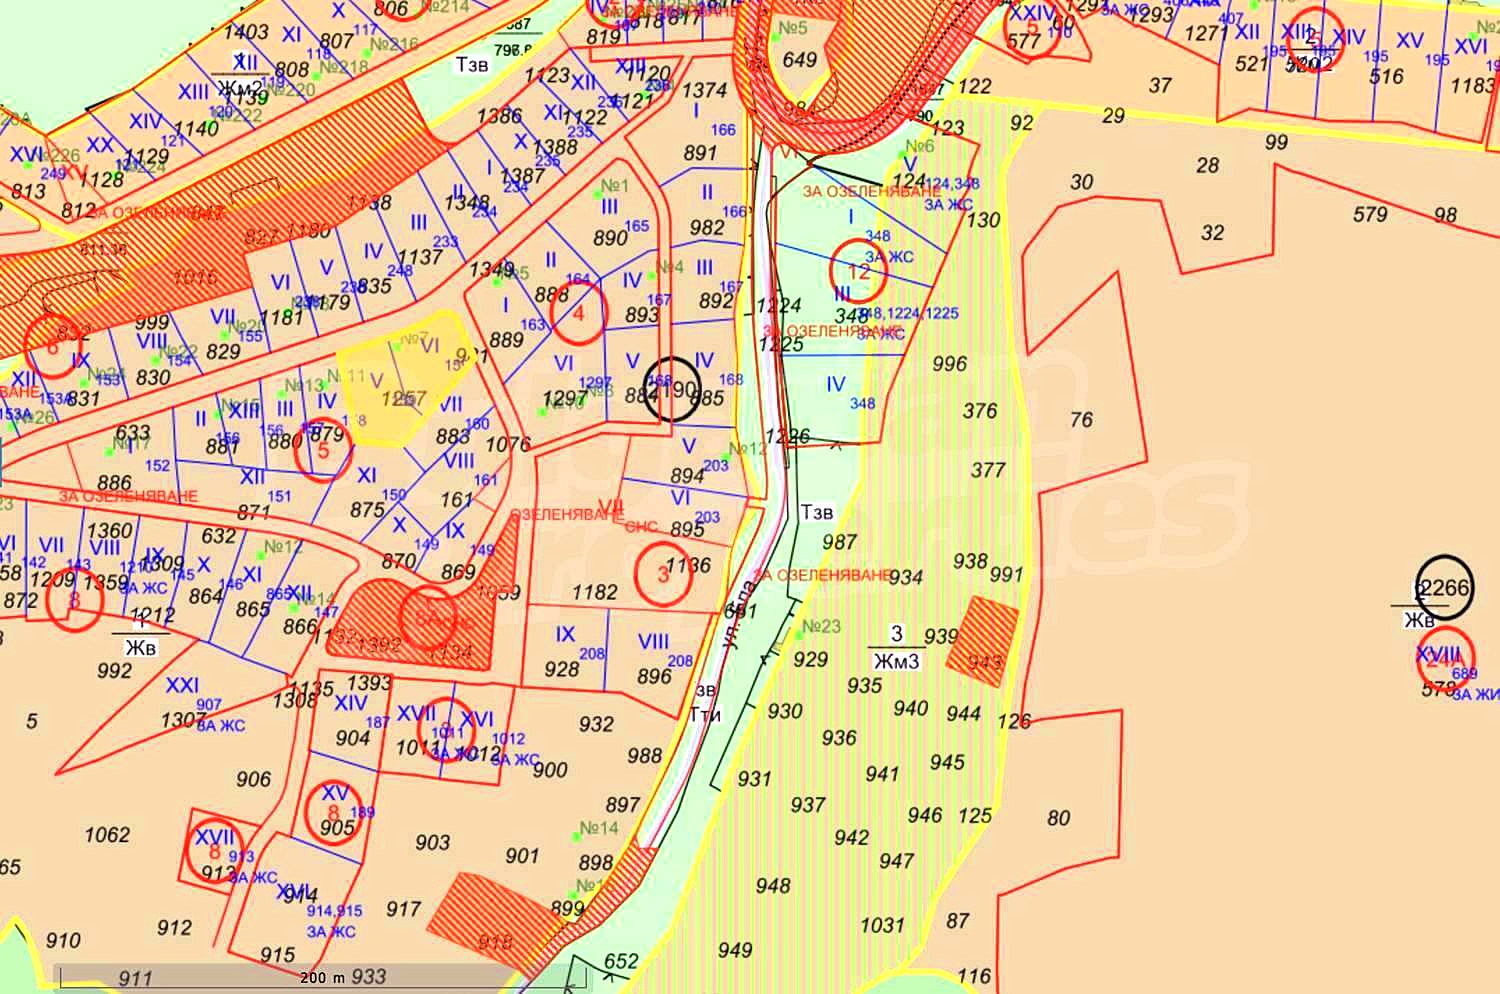The image size is (1500, 994).
Task: Select parcel 1182 on the map
Action: point(594,592)
